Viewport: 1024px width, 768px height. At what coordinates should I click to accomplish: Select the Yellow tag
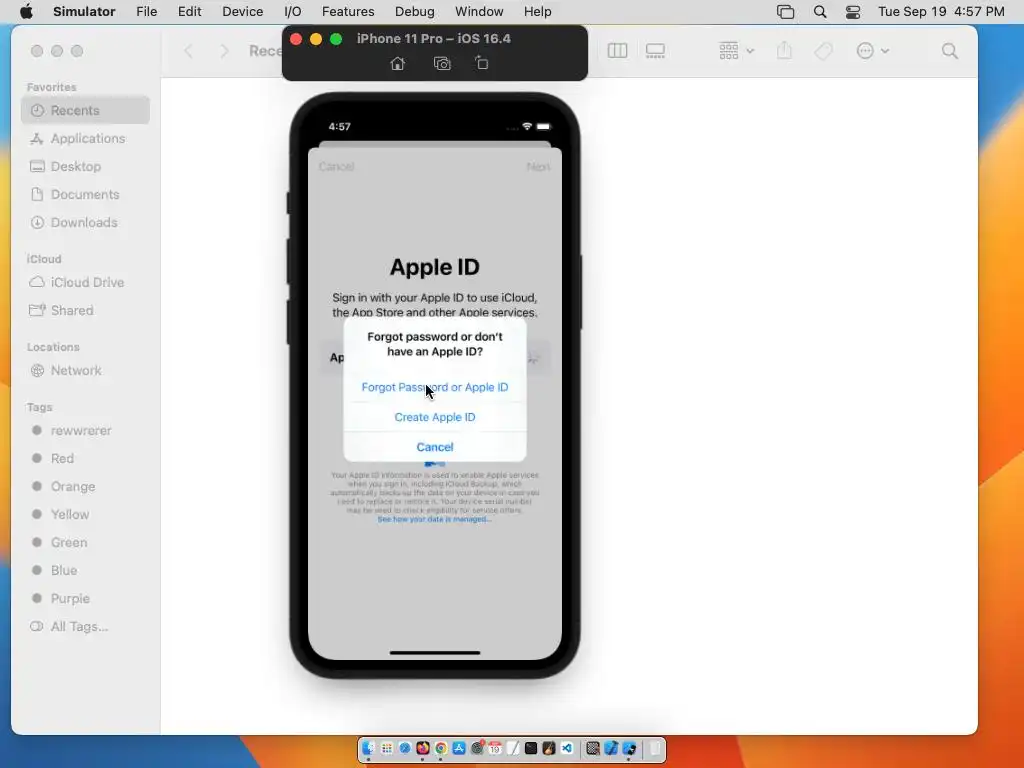tap(86, 515)
